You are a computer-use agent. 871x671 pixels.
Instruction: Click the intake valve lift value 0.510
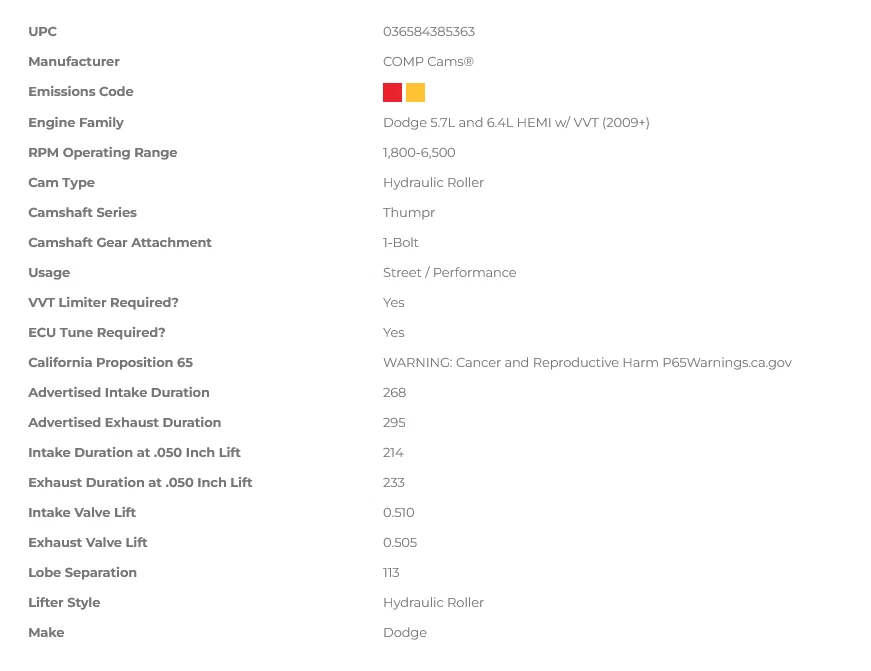coord(398,513)
